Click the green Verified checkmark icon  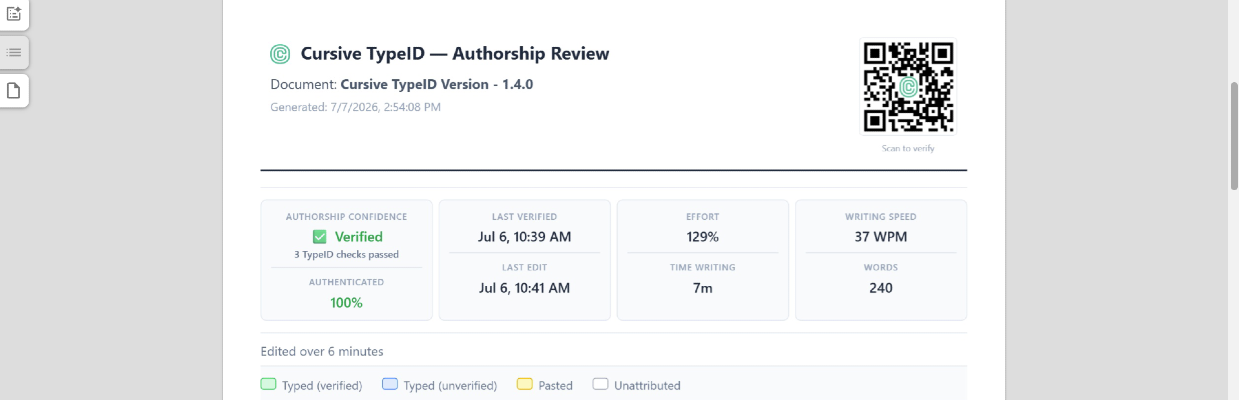319,237
